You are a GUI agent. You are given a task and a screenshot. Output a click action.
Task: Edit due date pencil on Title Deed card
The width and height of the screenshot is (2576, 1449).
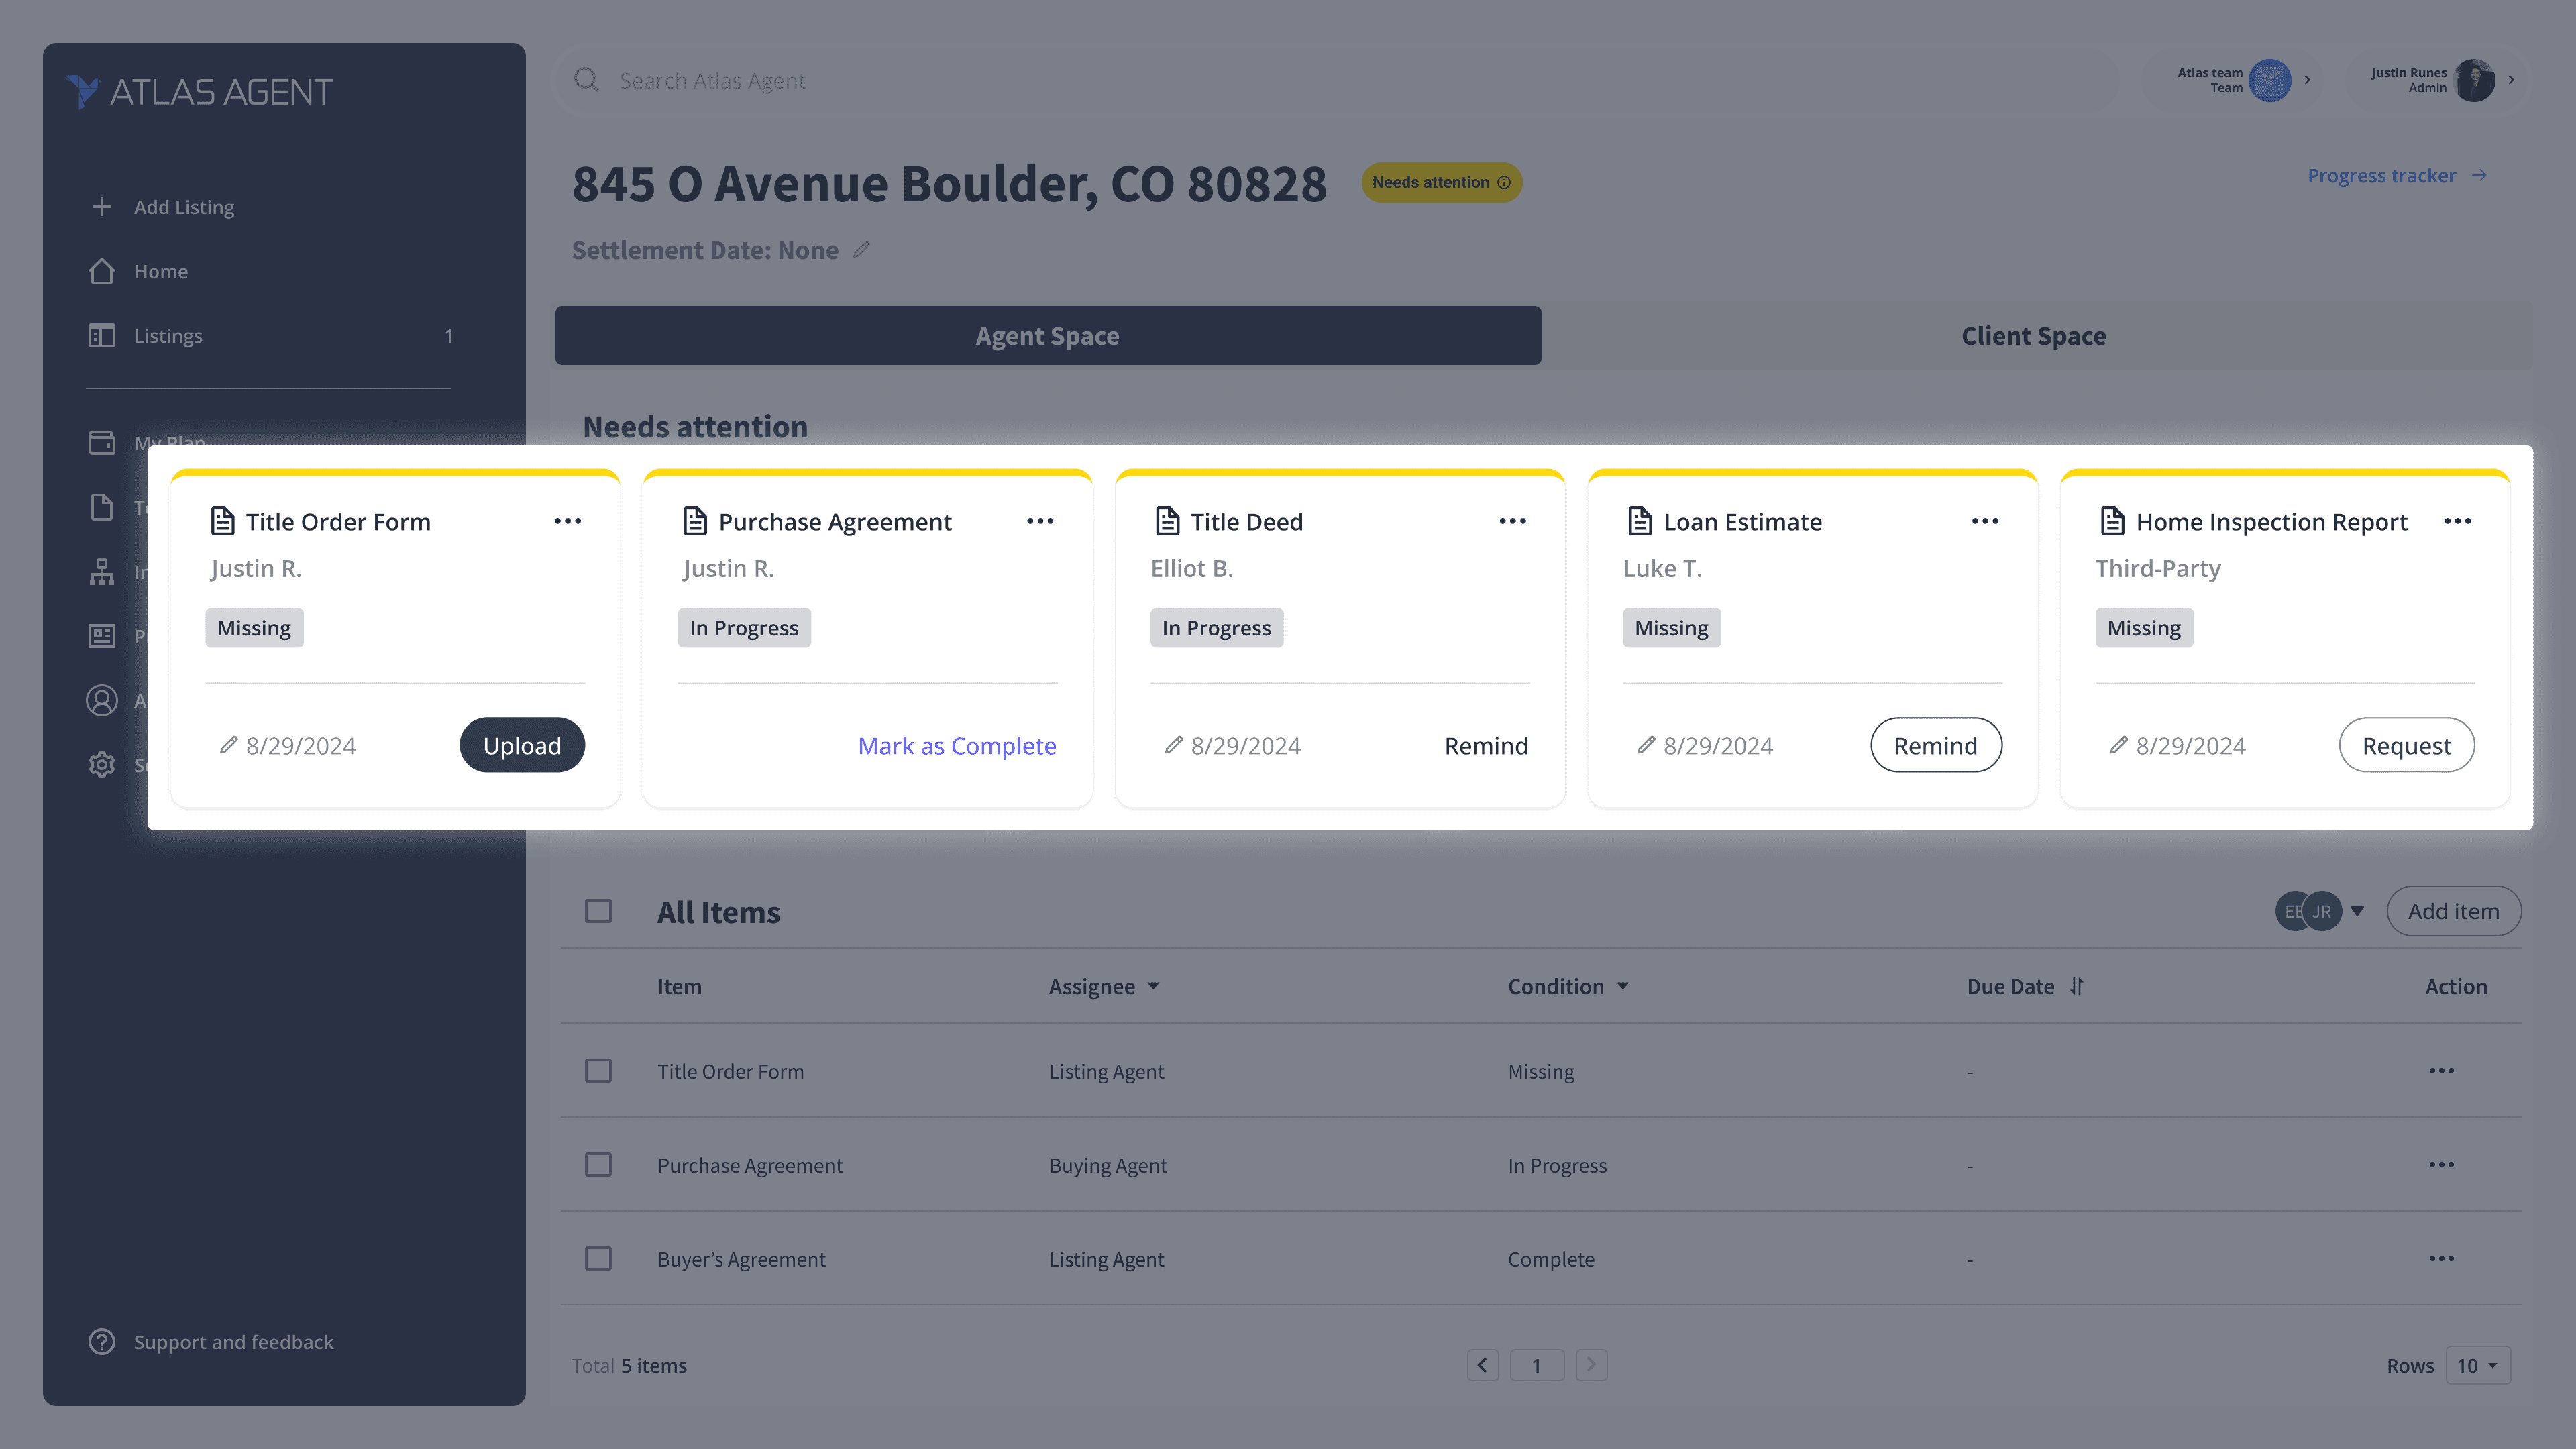point(1173,745)
